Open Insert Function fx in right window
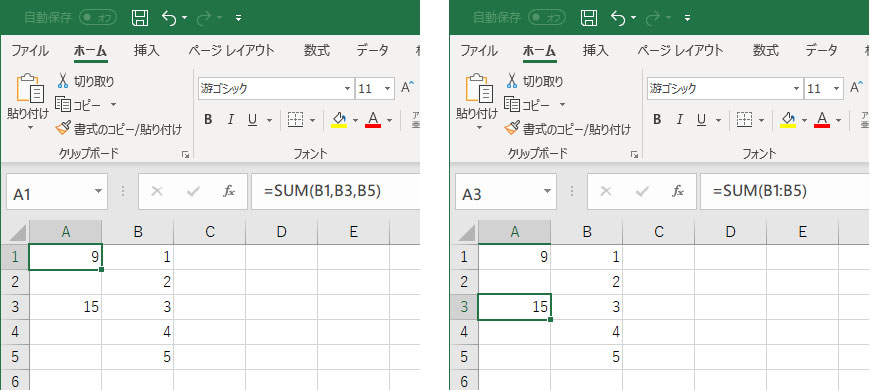Screen dimensions: 870x390 pyautogui.click(x=678, y=191)
